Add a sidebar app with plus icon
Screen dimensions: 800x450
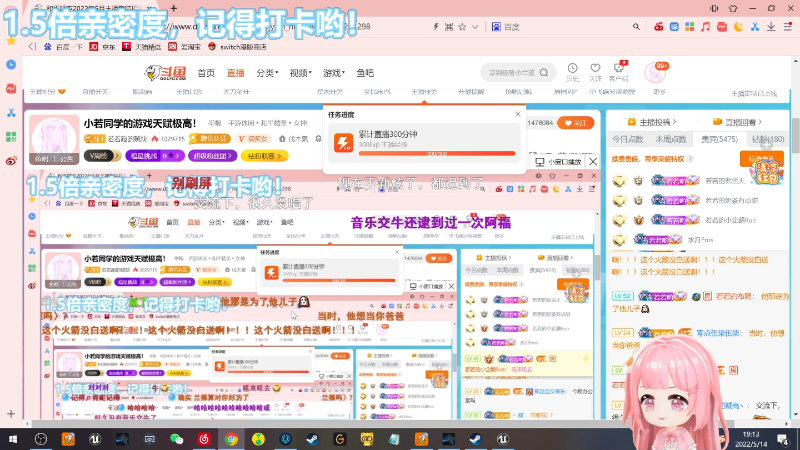pyautogui.click(x=11, y=414)
